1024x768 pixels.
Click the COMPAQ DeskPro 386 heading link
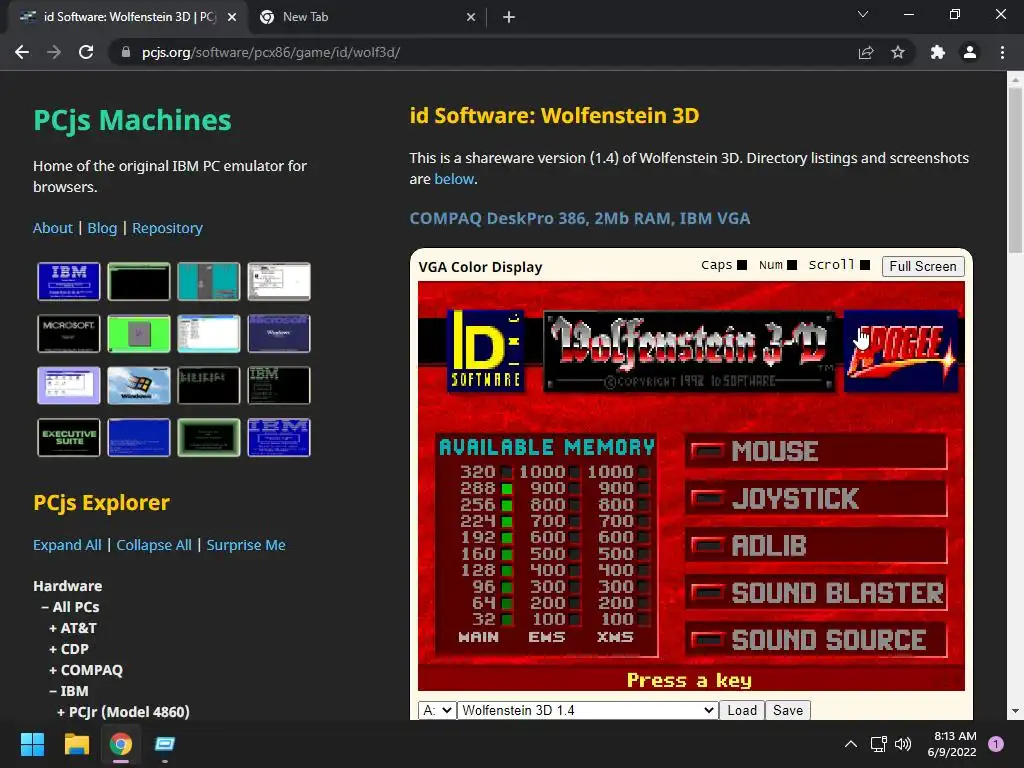pyautogui.click(x=579, y=218)
